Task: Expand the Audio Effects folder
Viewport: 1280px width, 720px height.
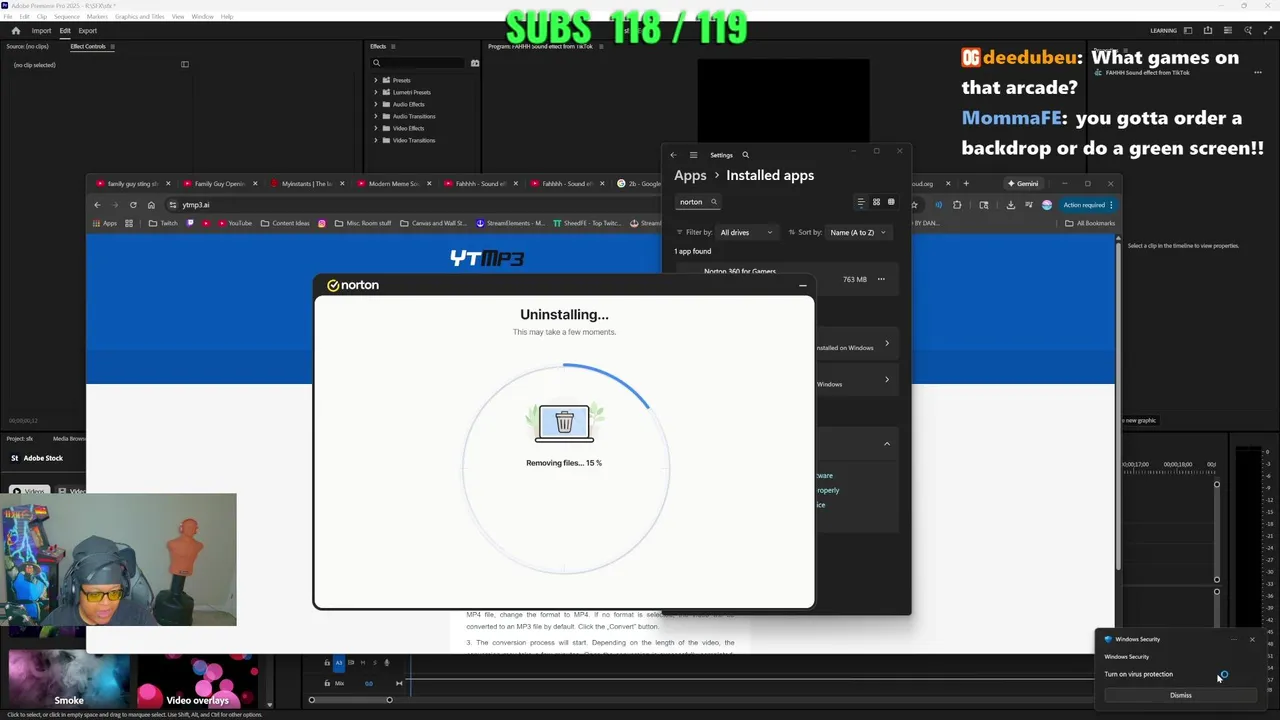Action: point(376,104)
